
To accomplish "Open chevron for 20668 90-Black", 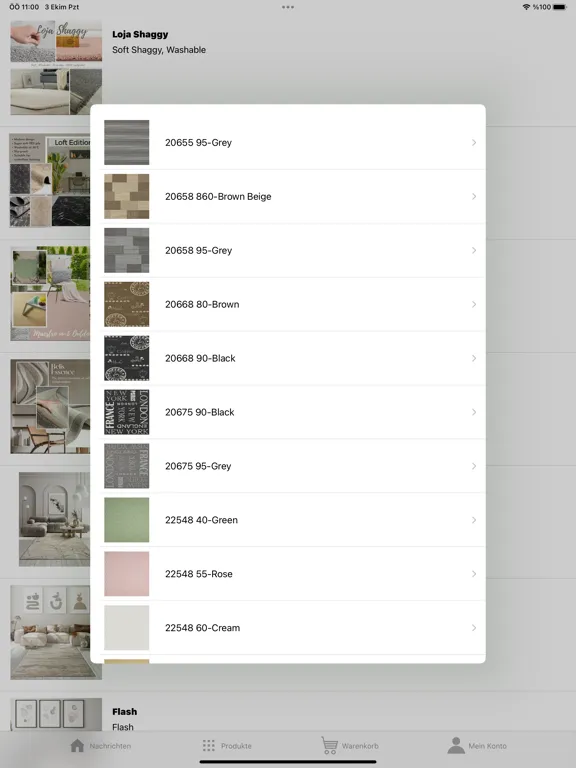I will coord(474,358).
